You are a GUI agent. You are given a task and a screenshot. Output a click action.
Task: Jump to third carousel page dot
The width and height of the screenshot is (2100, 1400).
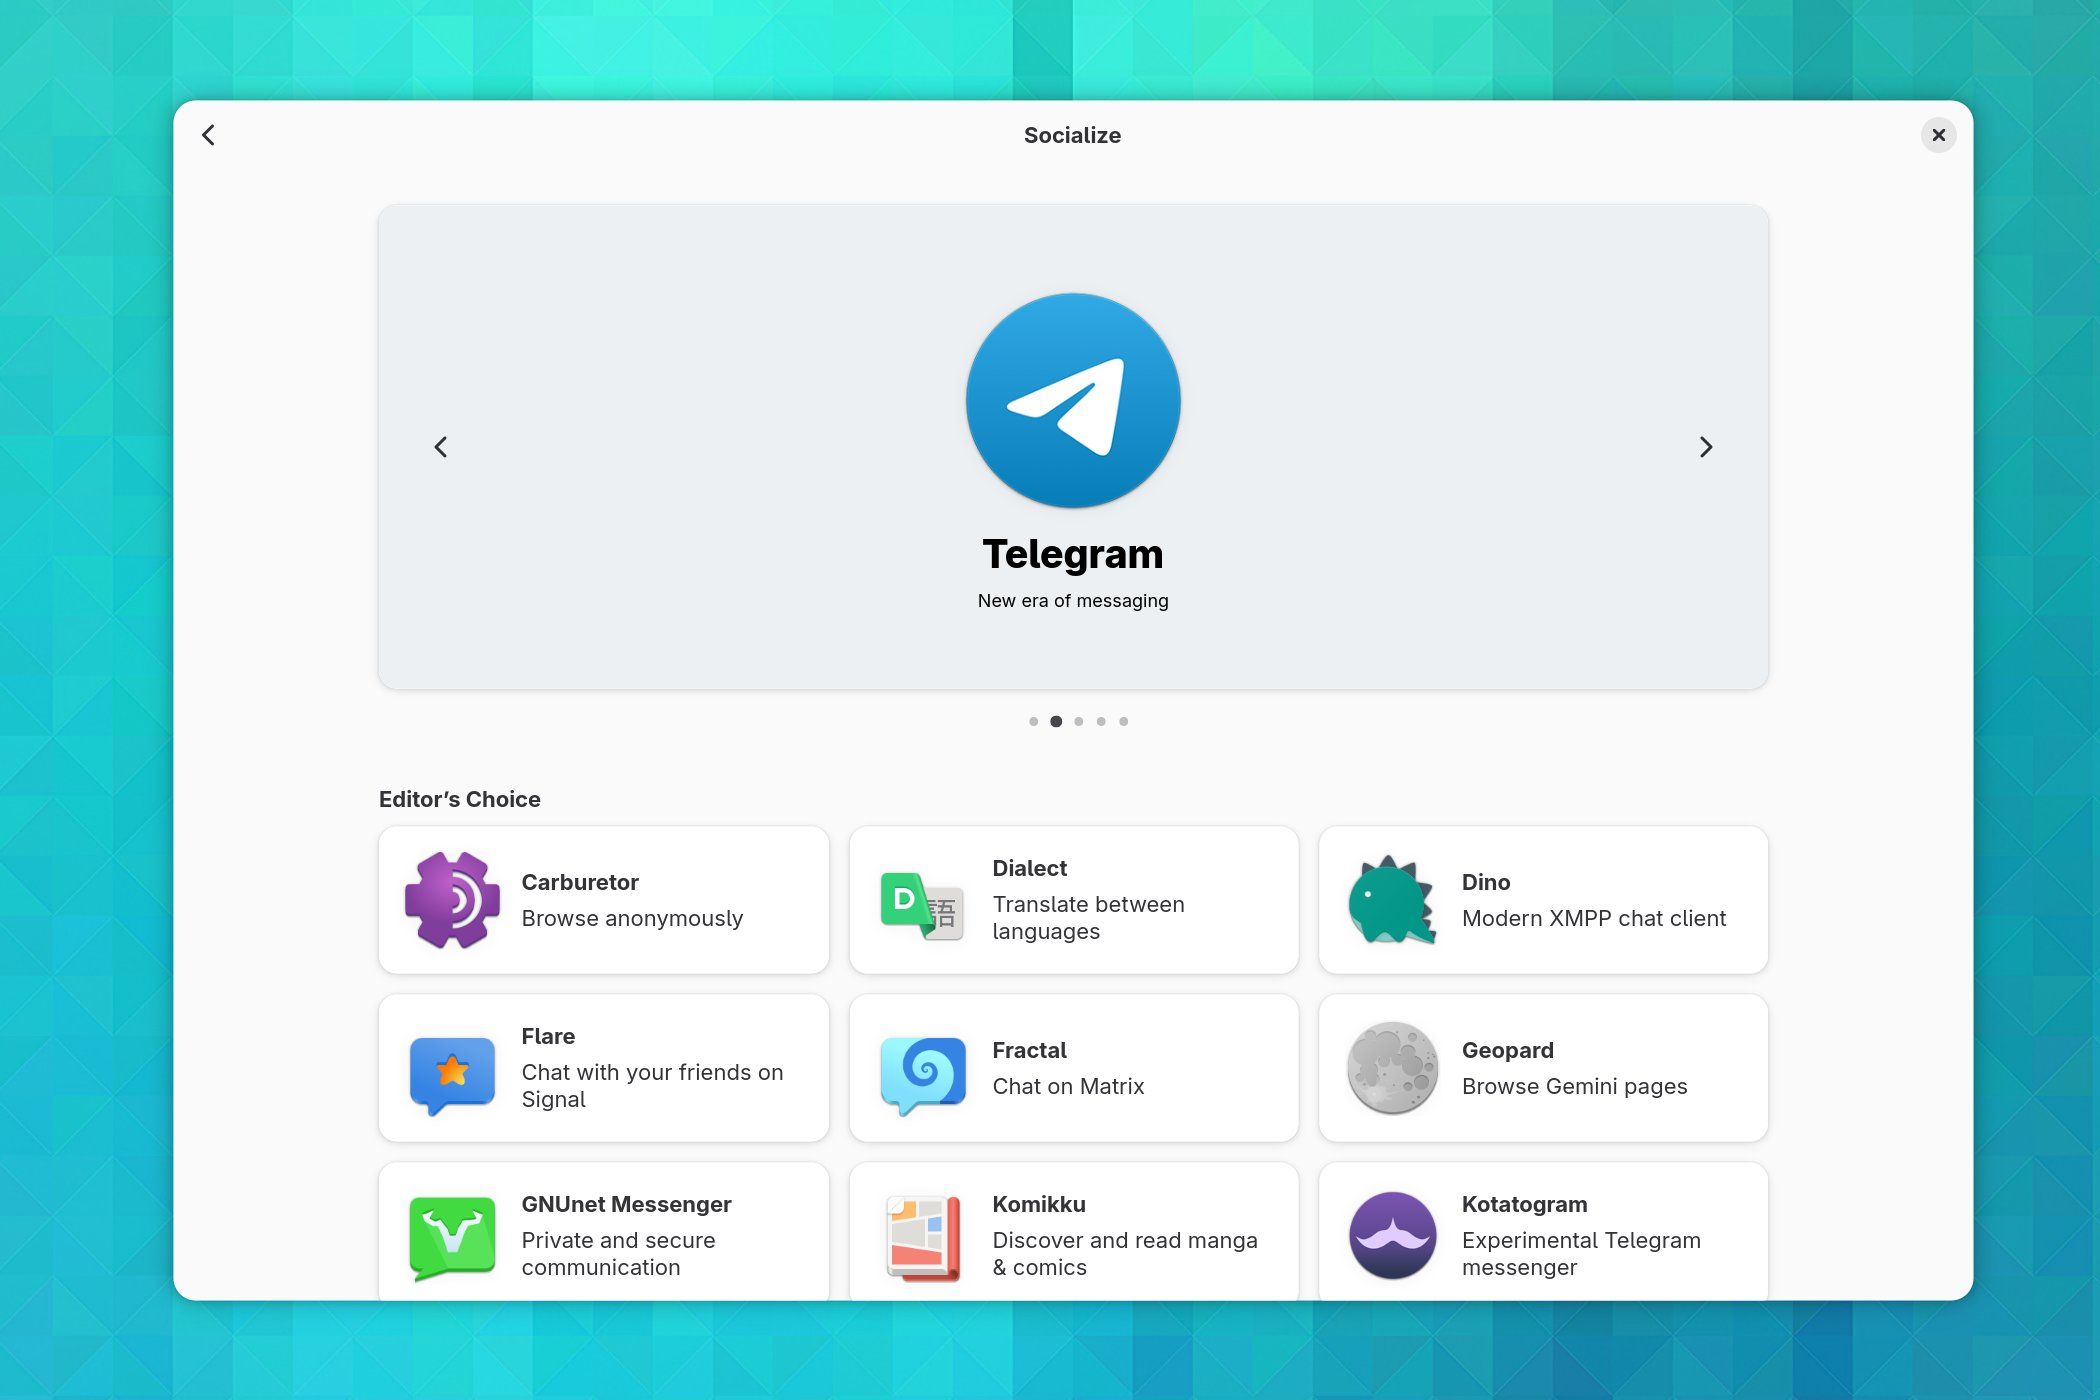1078,721
